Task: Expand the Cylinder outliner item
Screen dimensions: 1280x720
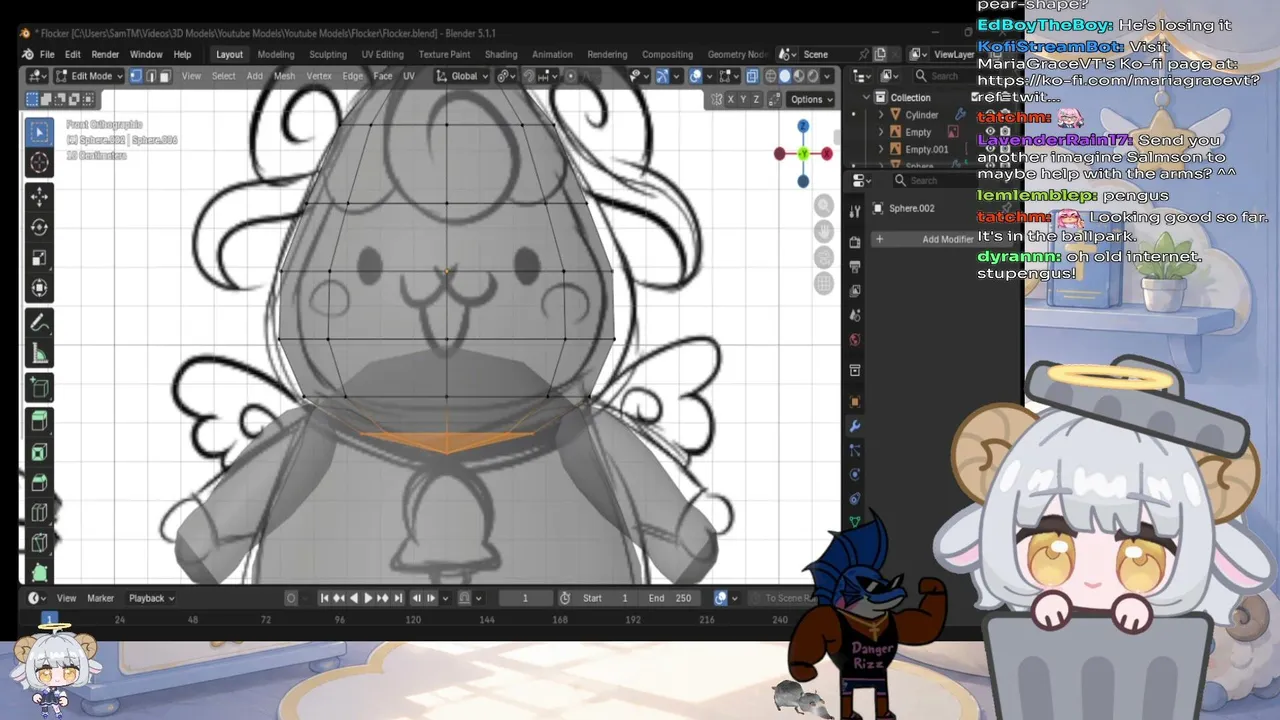Action: pos(881,115)
